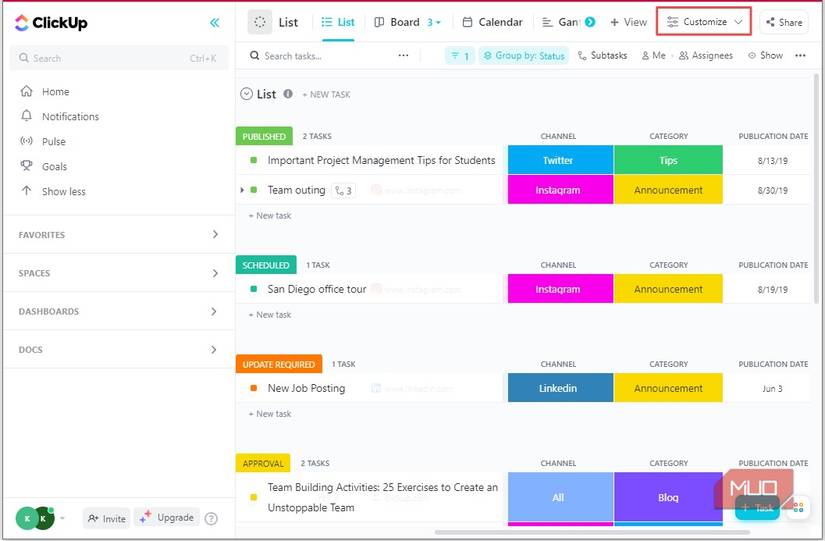Collapse the sidebar with double chevron icon

pos(215,23)
